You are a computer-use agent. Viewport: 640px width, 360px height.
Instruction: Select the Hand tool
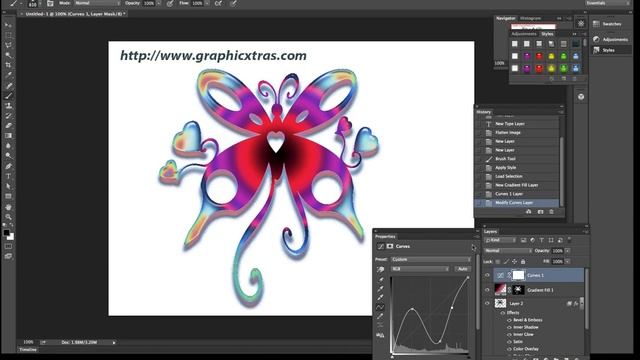(8, 207)
